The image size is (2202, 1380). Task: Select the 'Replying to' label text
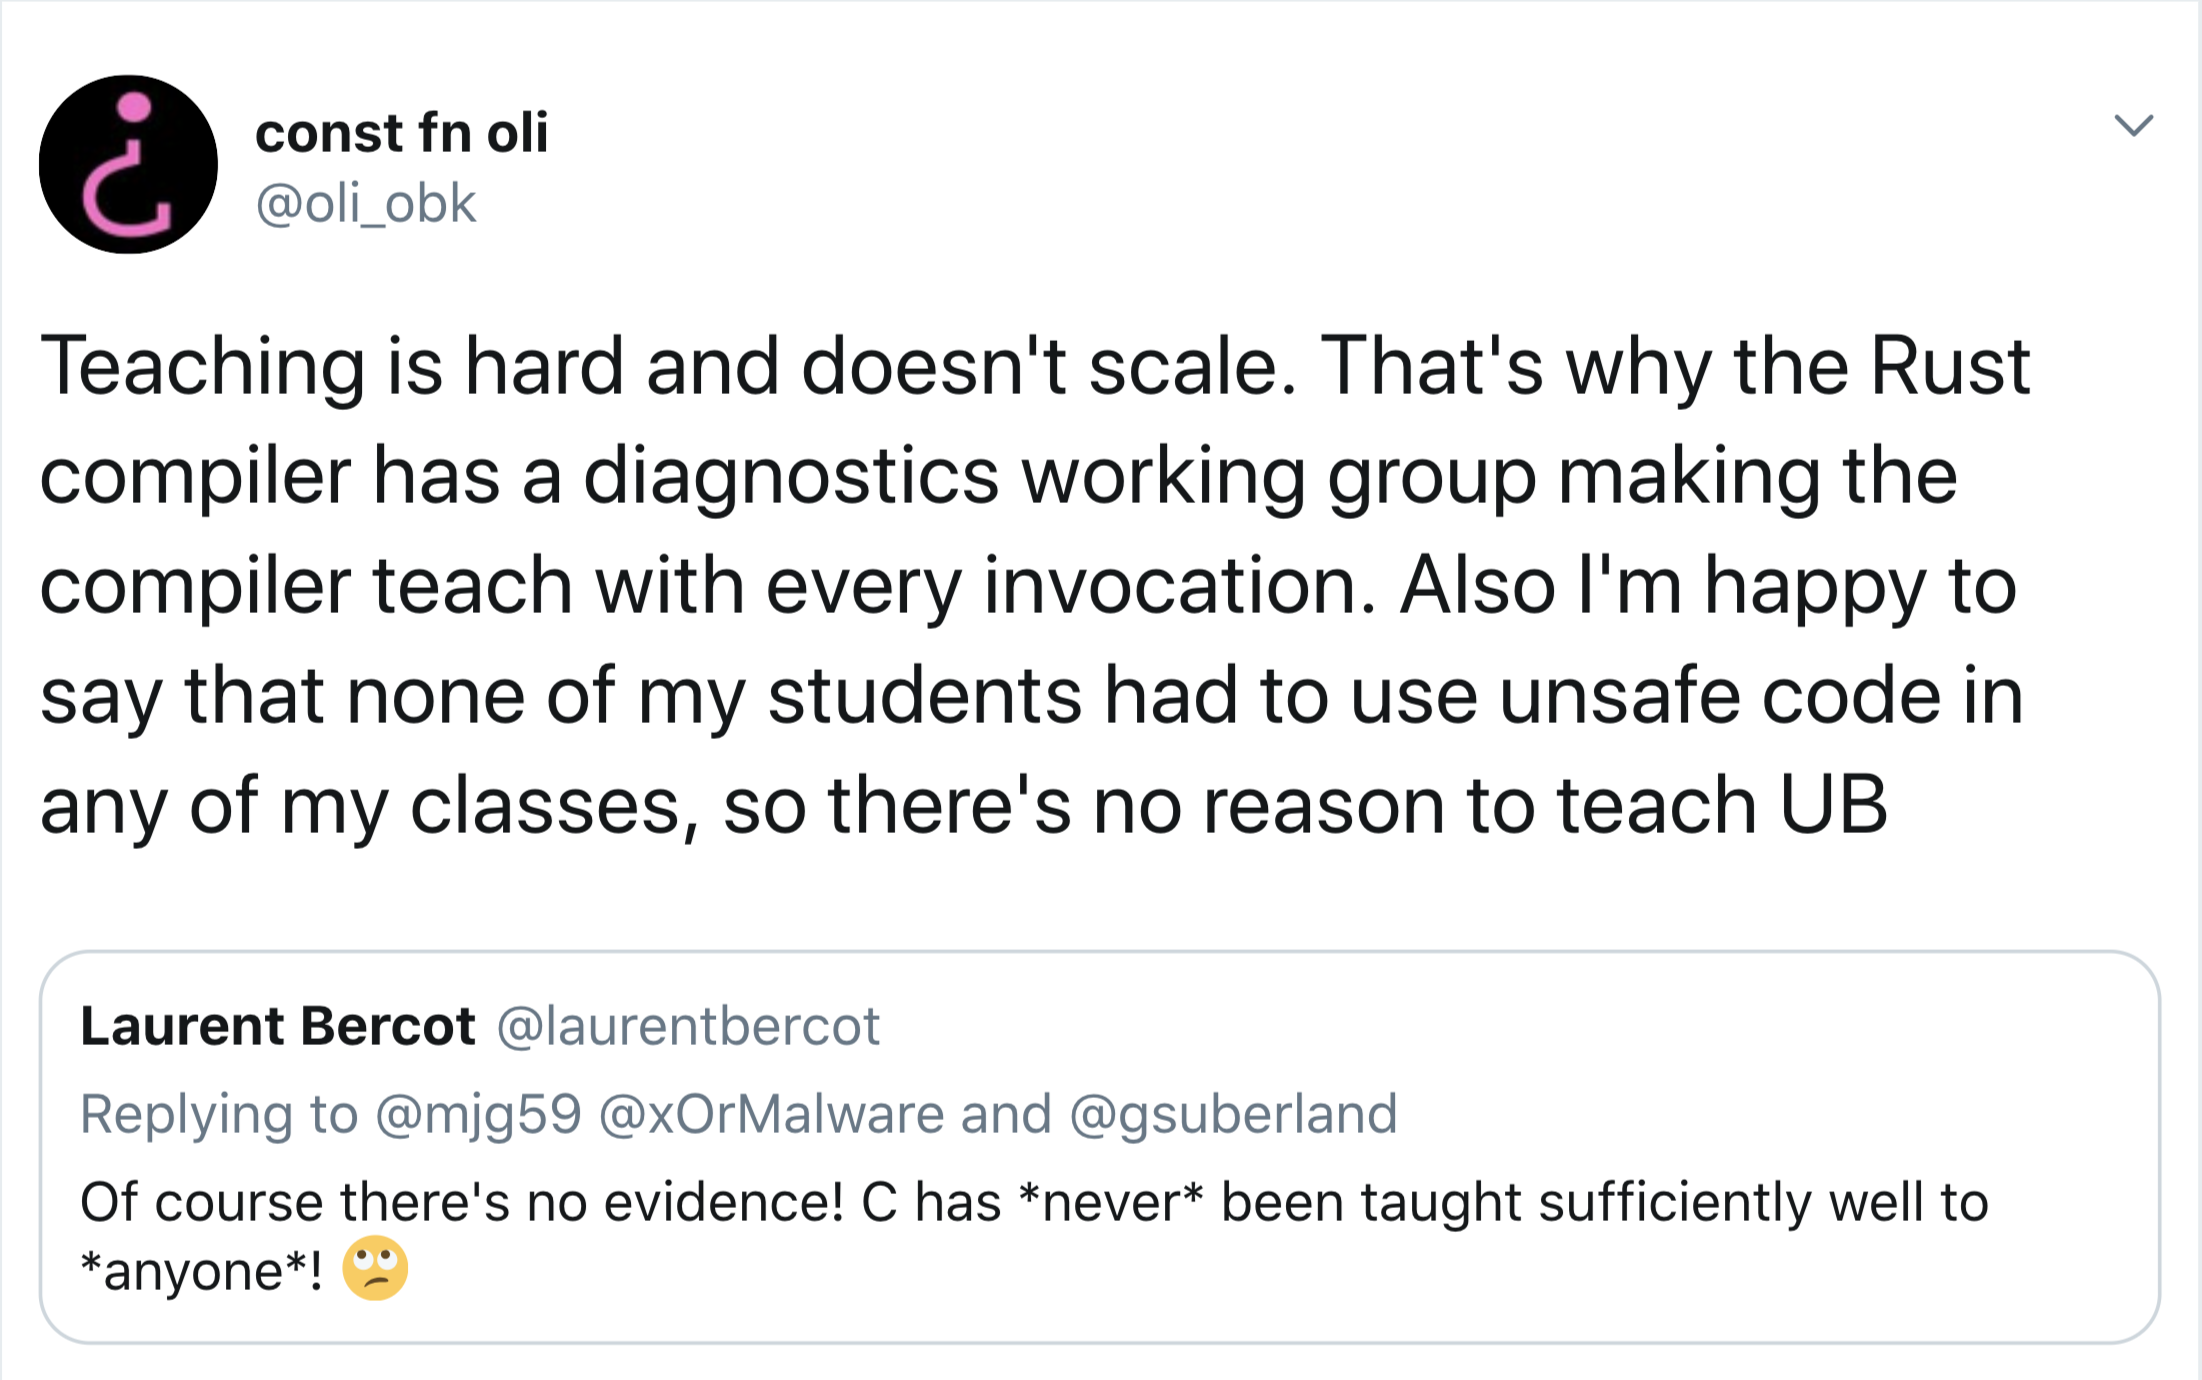219,1114
